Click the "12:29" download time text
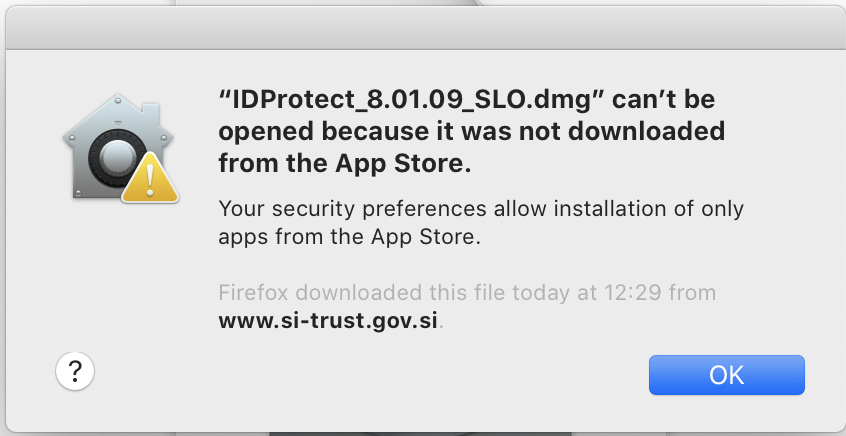 (632, 292)
